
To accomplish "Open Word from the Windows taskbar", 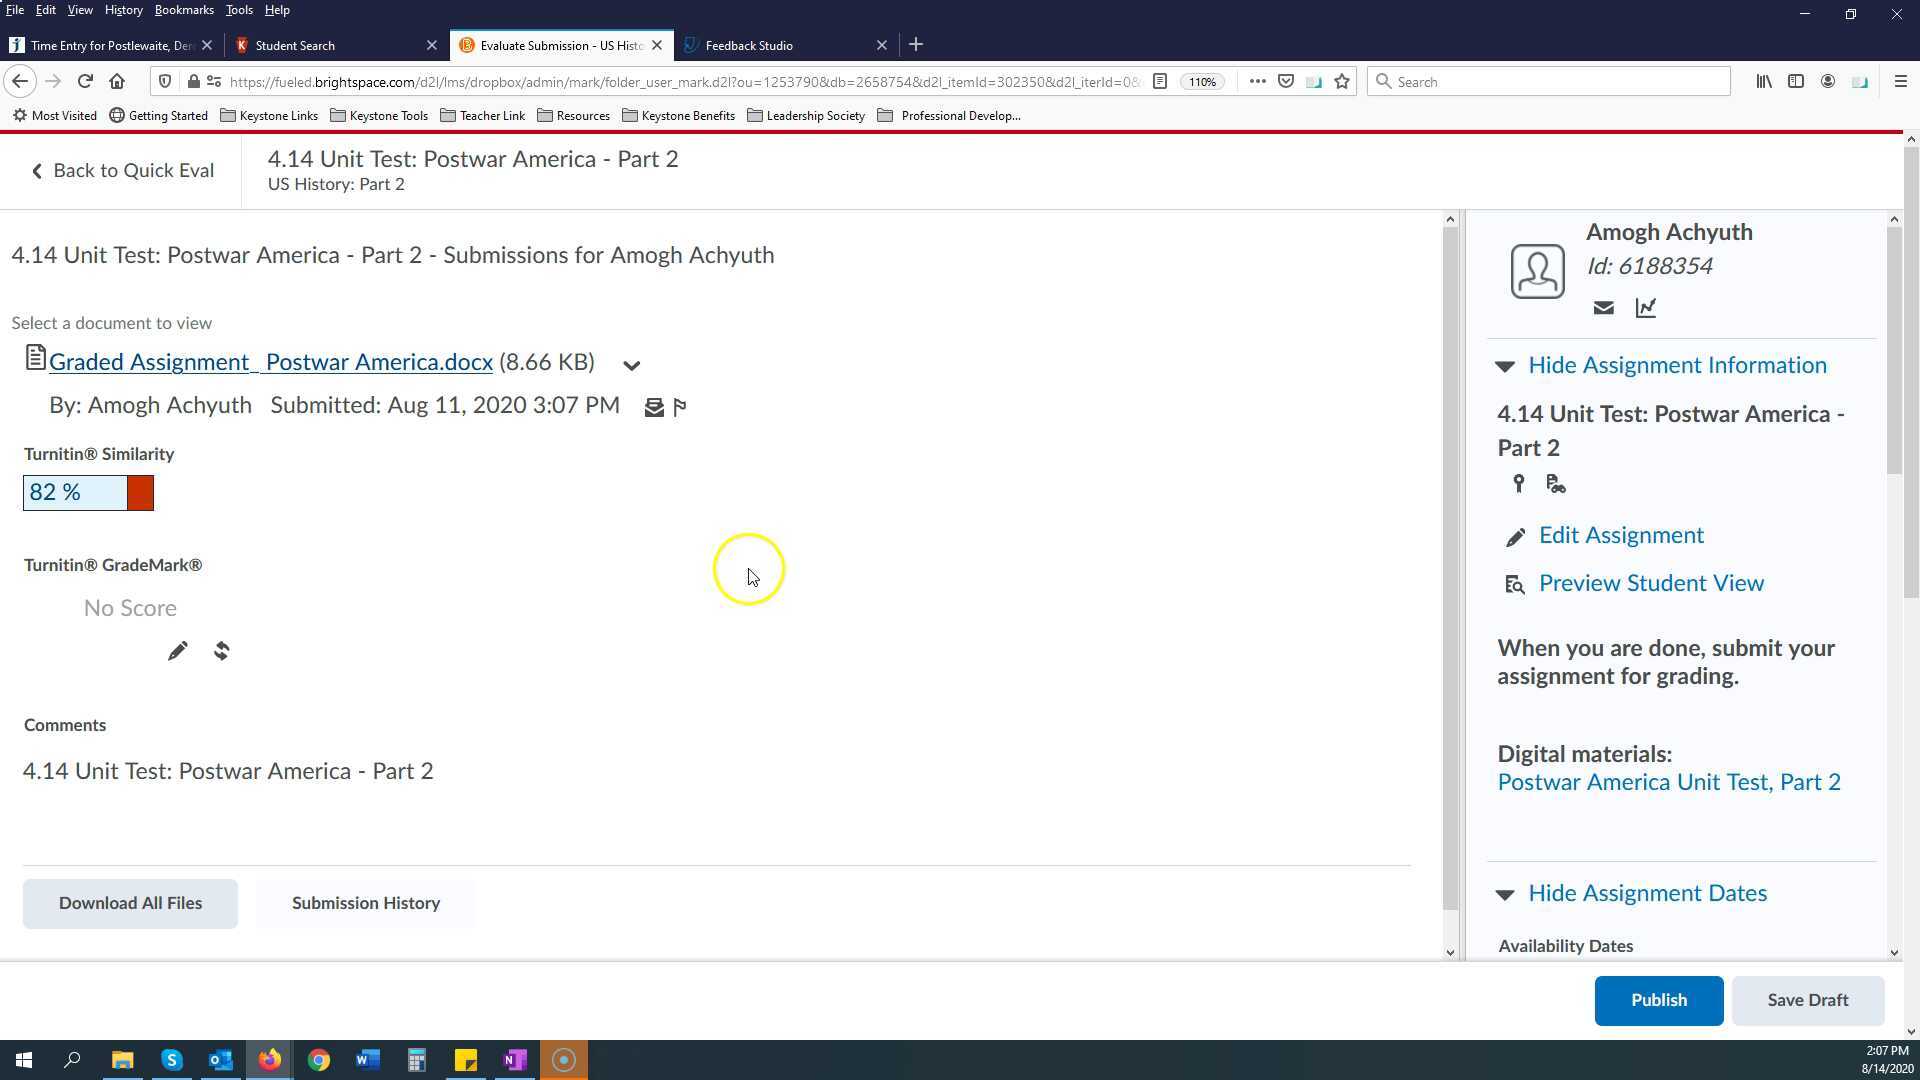I will point(367,1060).
